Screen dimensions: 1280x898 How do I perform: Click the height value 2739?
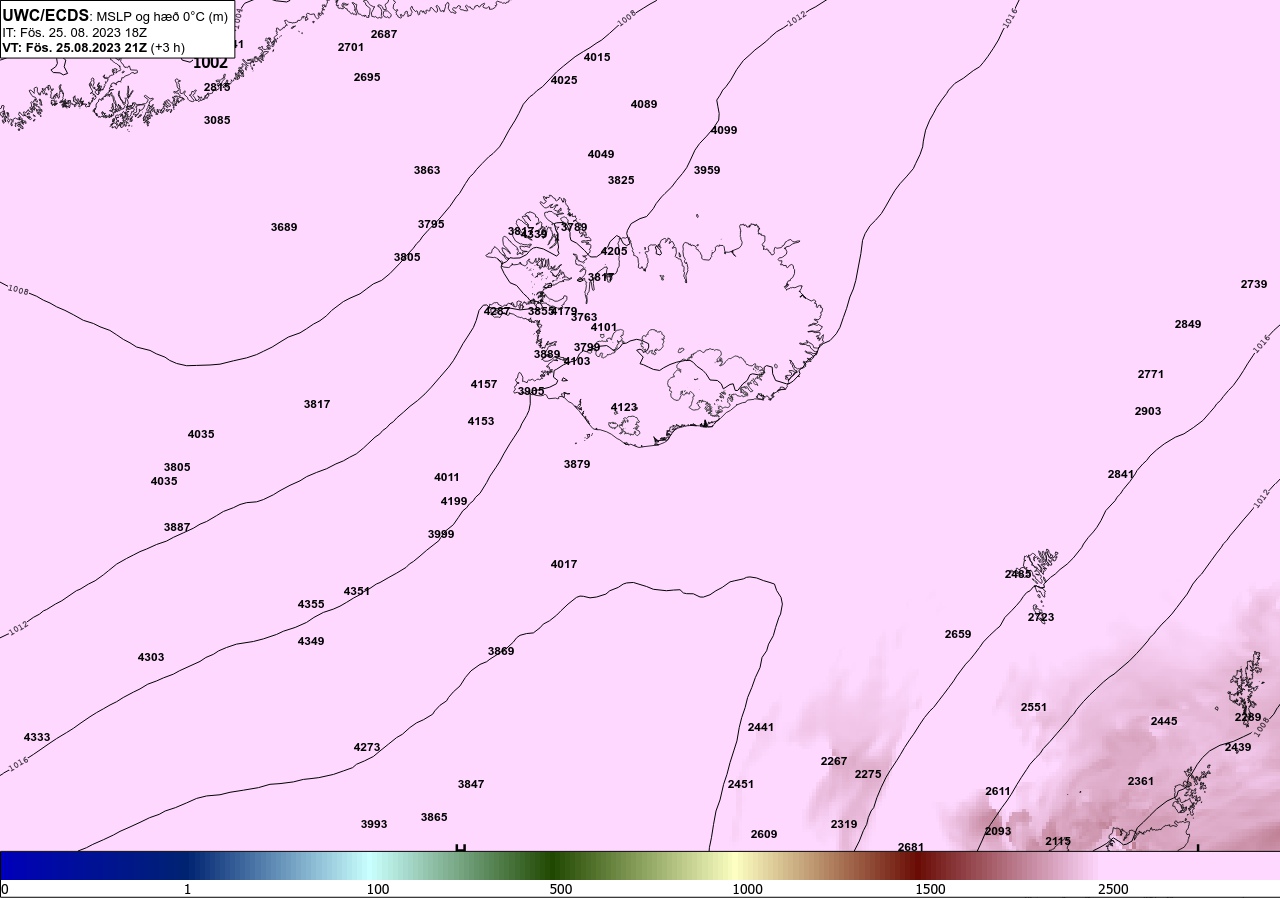click(1254, 284)
